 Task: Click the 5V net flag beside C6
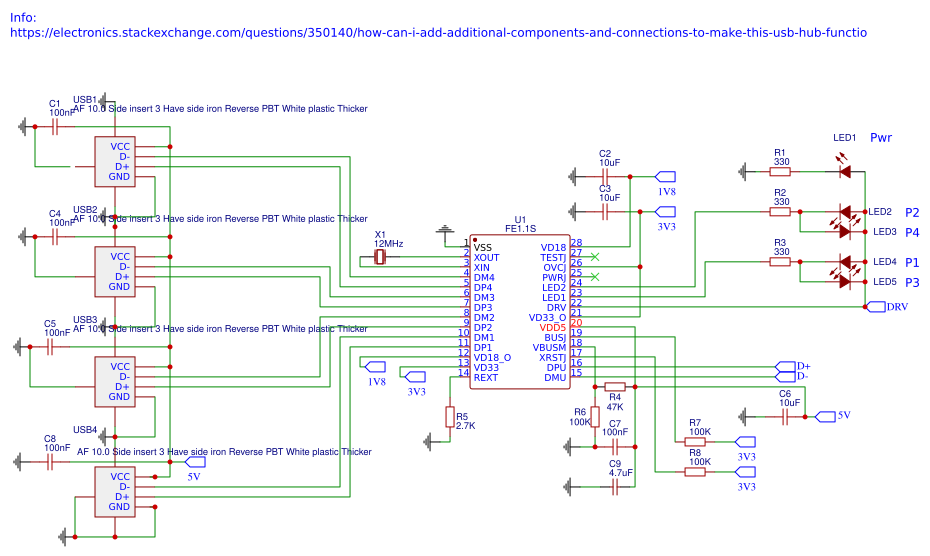click(x=826, y=417)
